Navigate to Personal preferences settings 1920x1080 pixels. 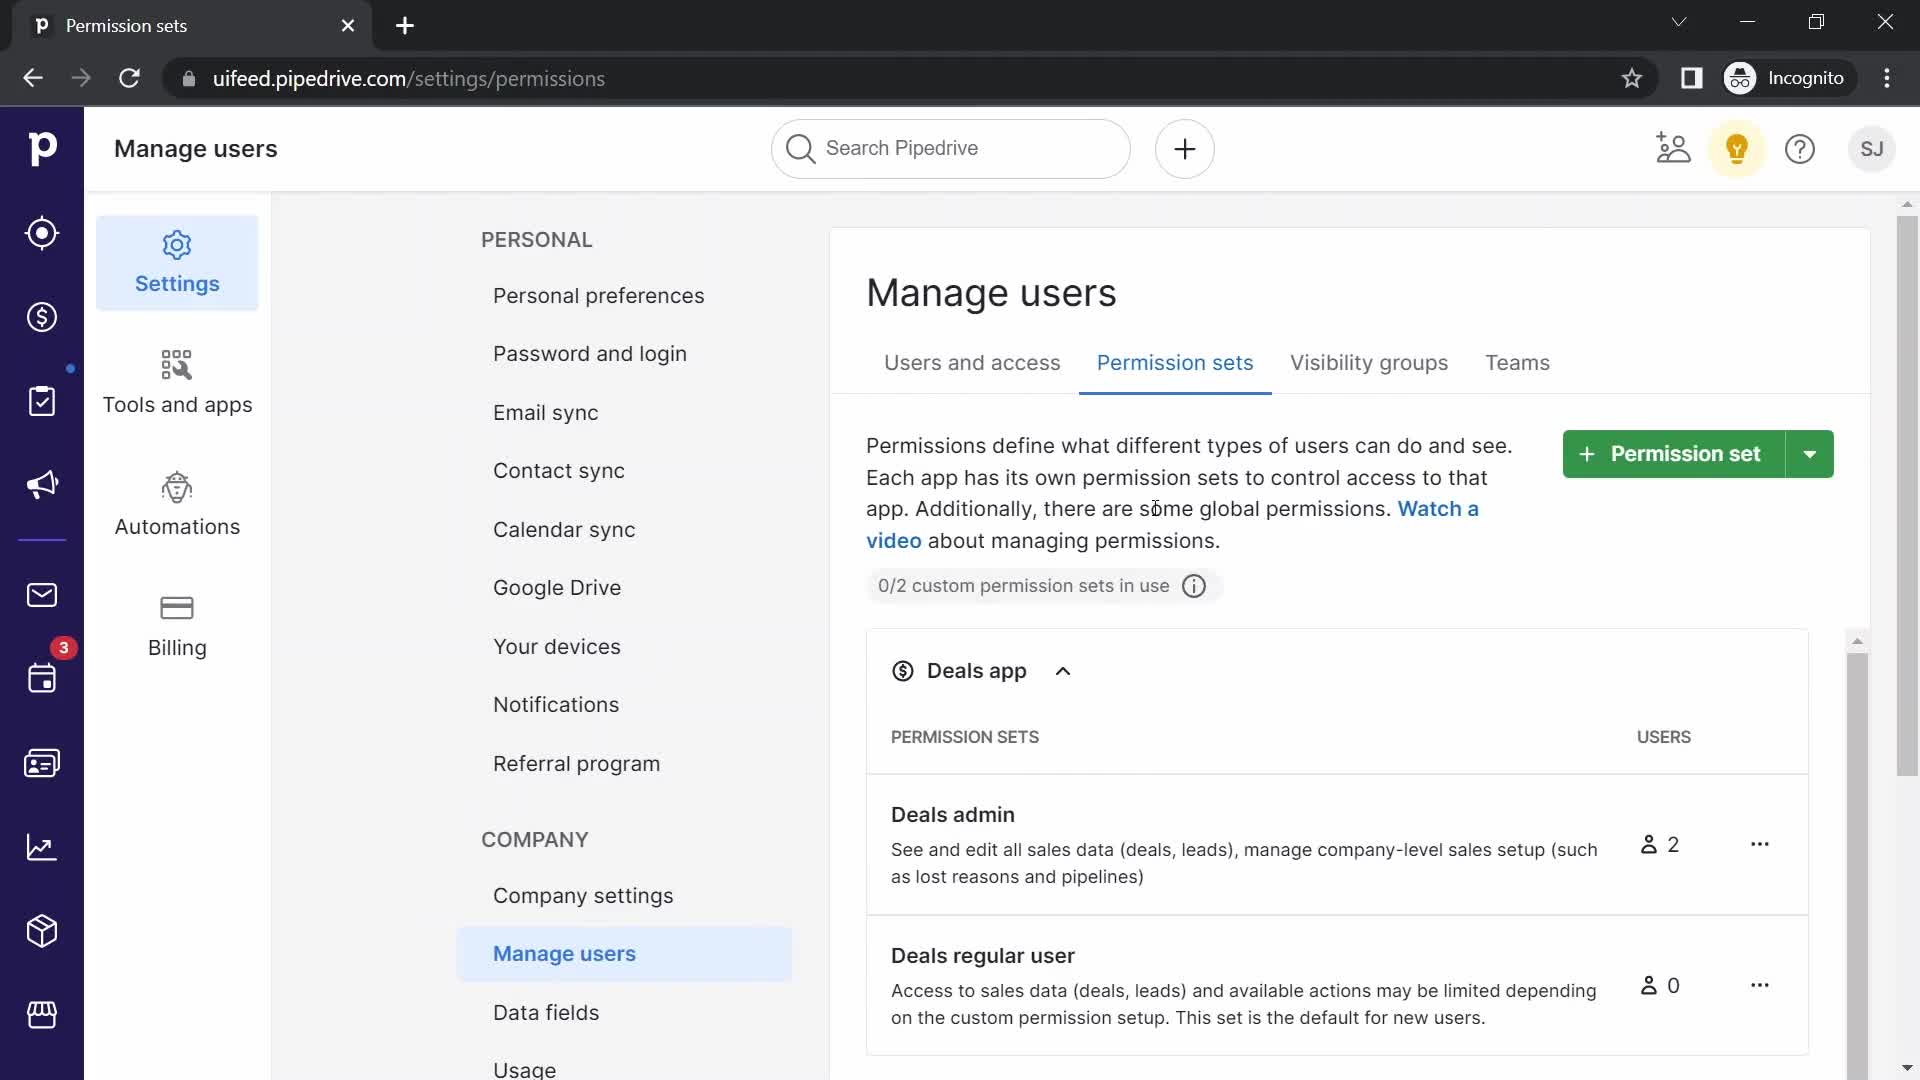point(599,295)
